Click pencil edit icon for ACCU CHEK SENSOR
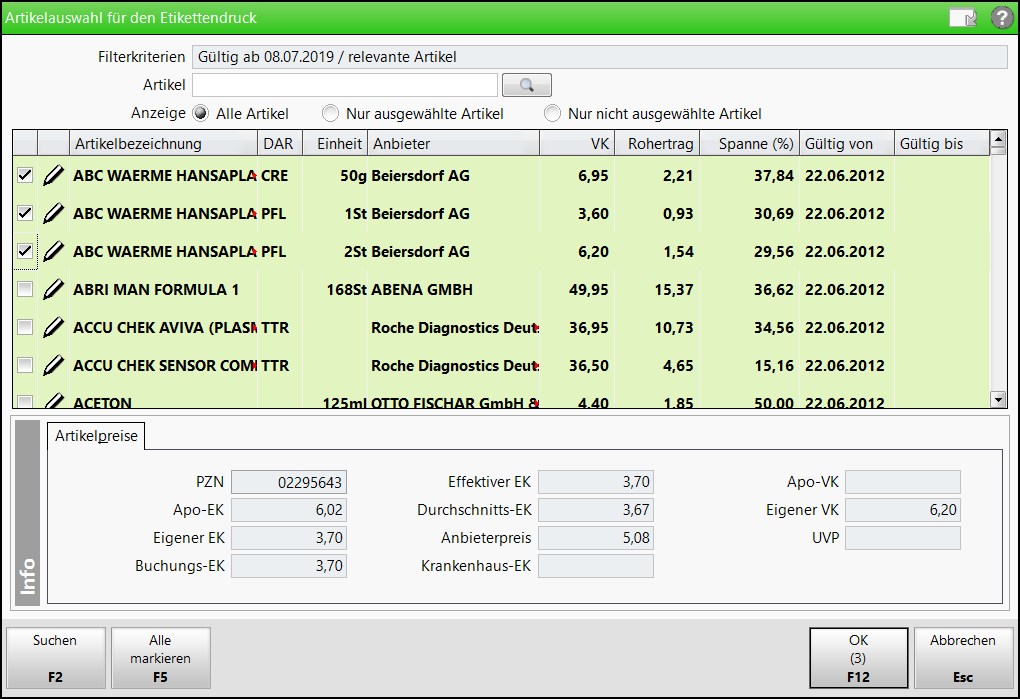 pos(53,365)
